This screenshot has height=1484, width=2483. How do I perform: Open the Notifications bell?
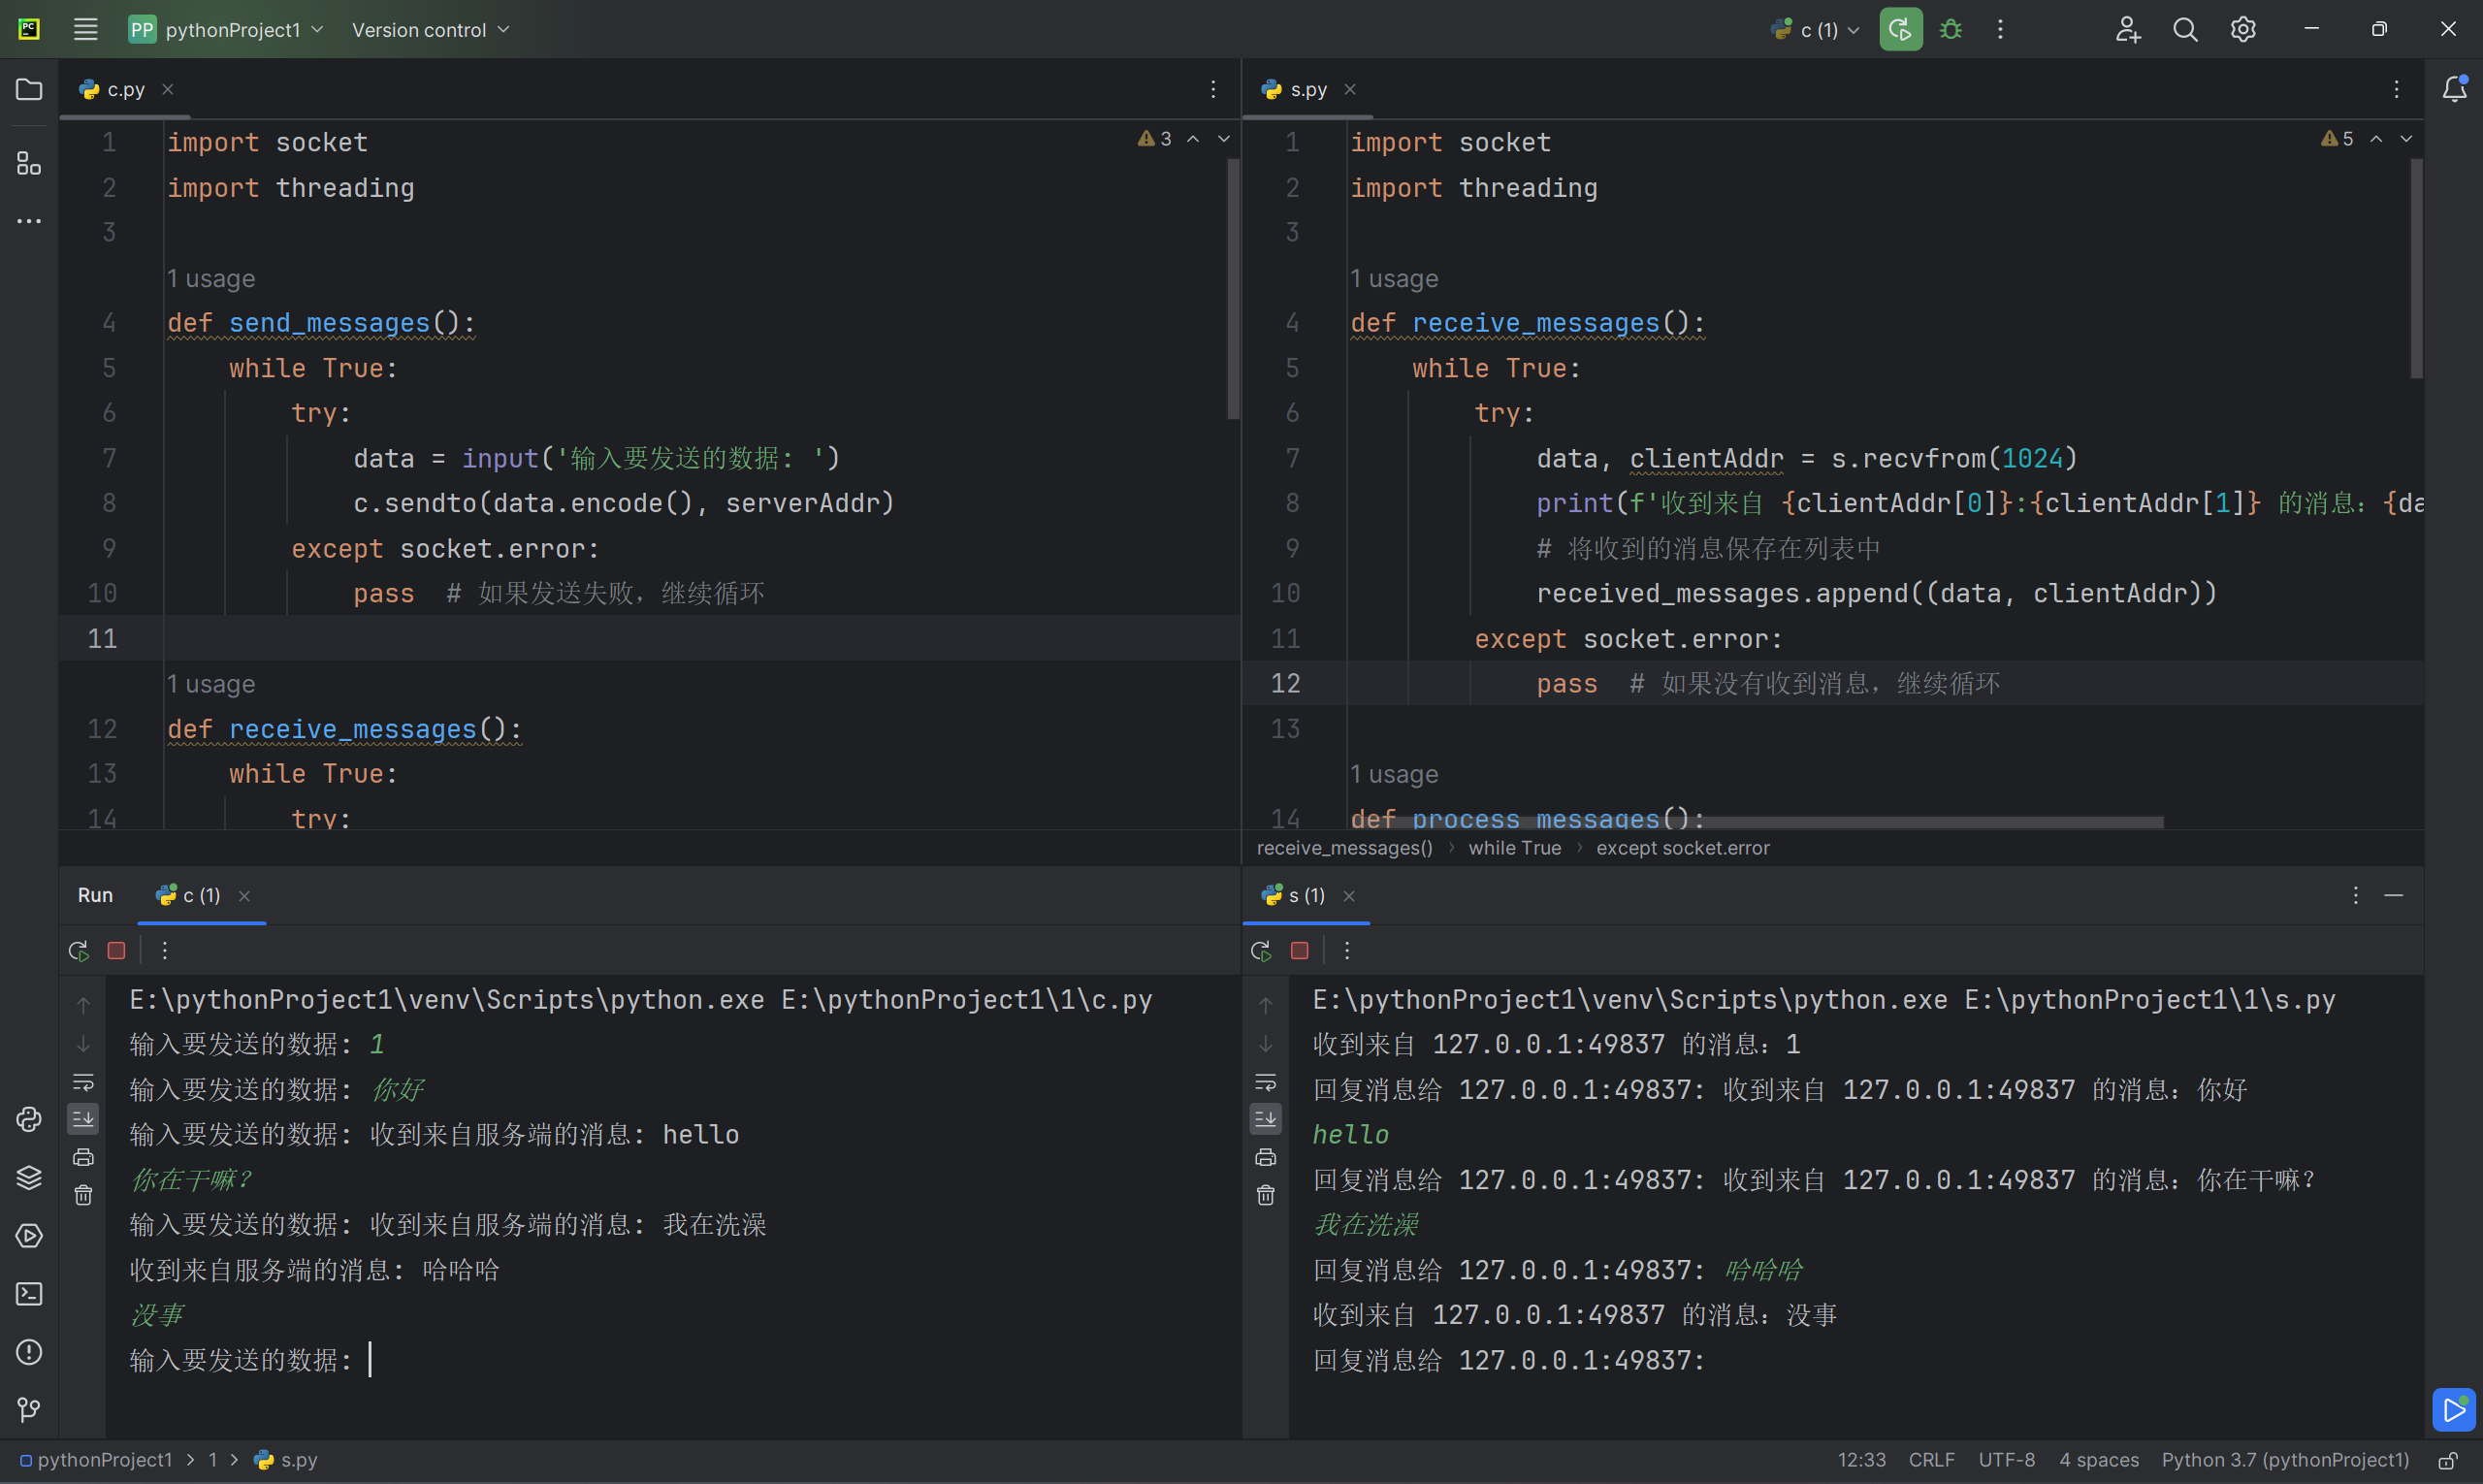coord(2454,90)
